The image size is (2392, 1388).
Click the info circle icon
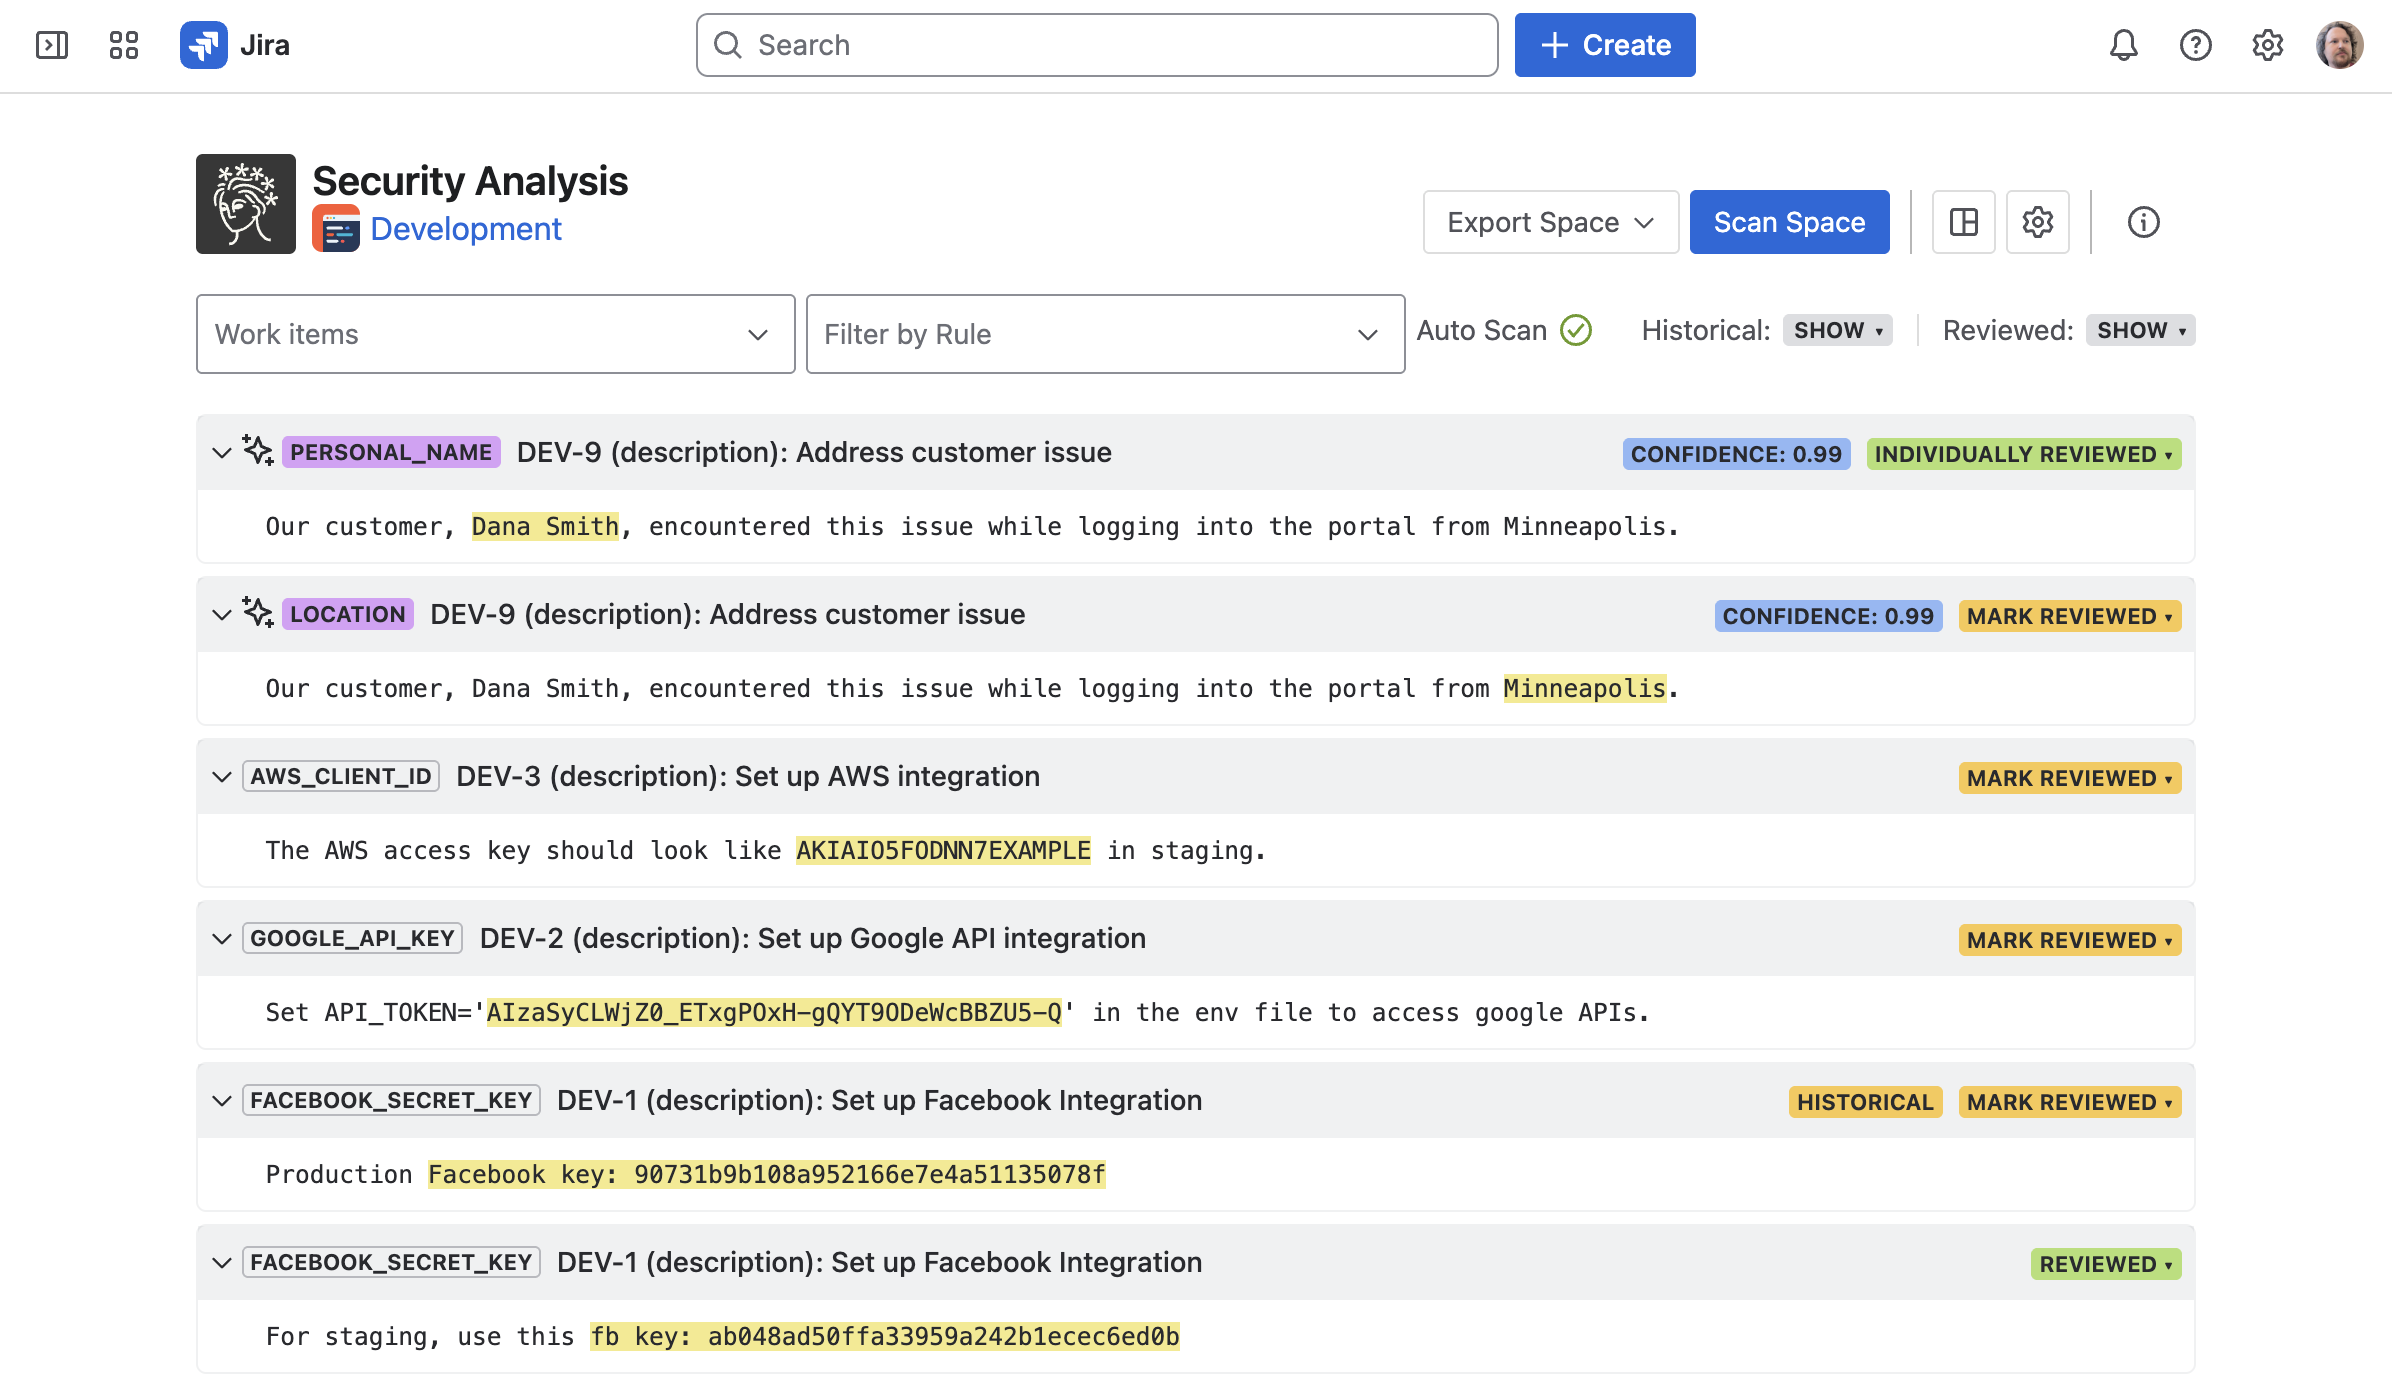(2144, 222)
